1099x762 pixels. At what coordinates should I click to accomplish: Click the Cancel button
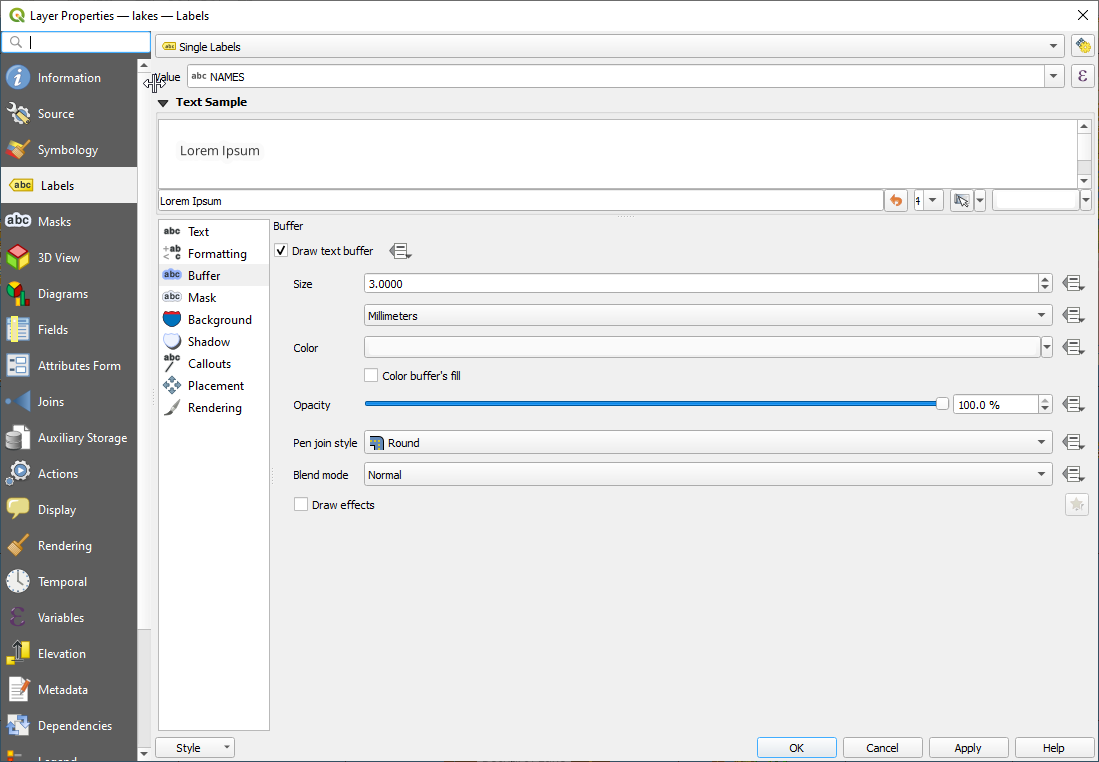[x=882, y=748]
